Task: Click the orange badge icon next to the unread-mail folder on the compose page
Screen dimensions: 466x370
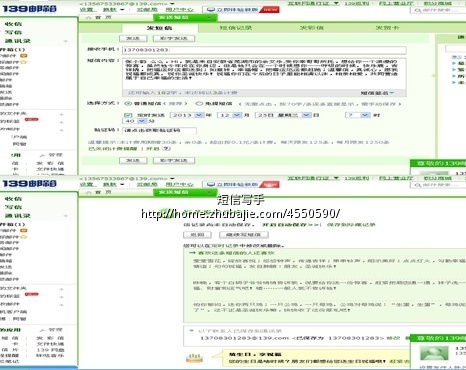Action: point(24,56)
